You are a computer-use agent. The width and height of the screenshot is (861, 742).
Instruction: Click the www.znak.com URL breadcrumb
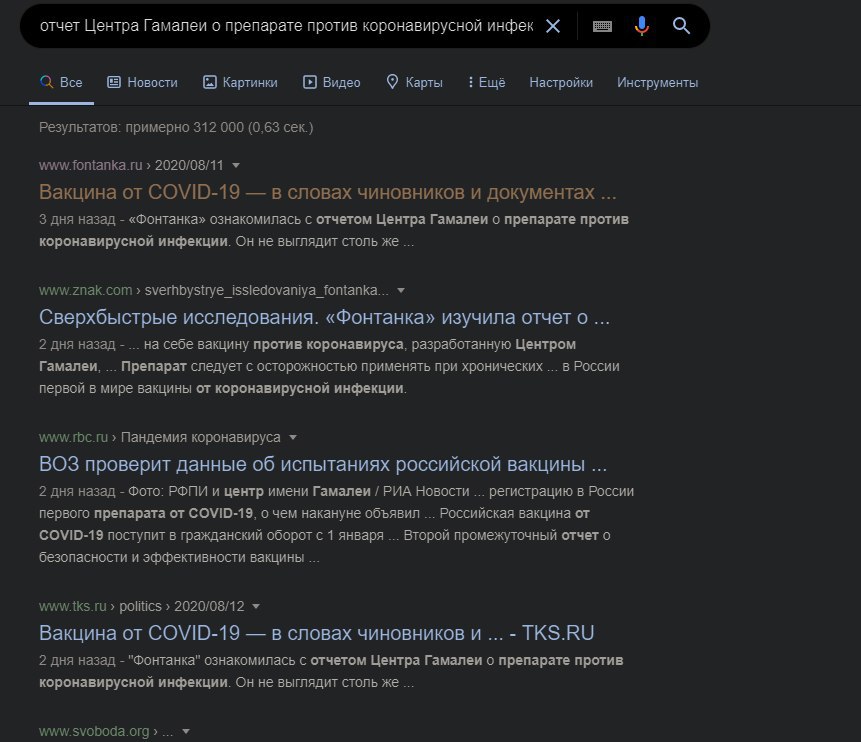click(x=214, y=291)
